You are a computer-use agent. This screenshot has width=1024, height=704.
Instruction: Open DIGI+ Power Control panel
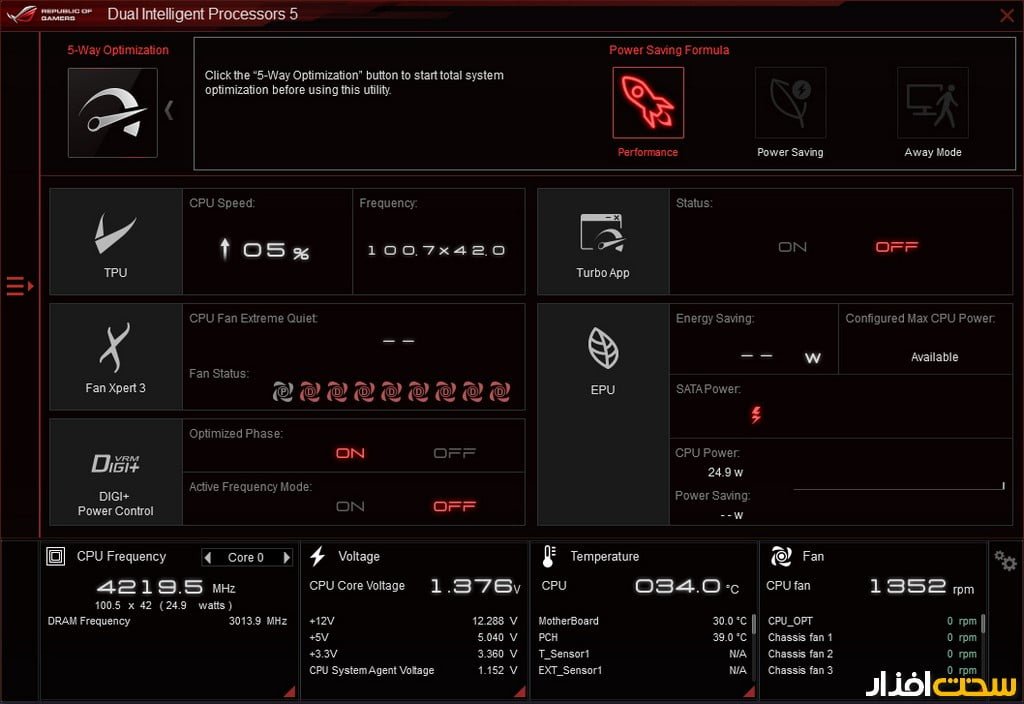116,472
